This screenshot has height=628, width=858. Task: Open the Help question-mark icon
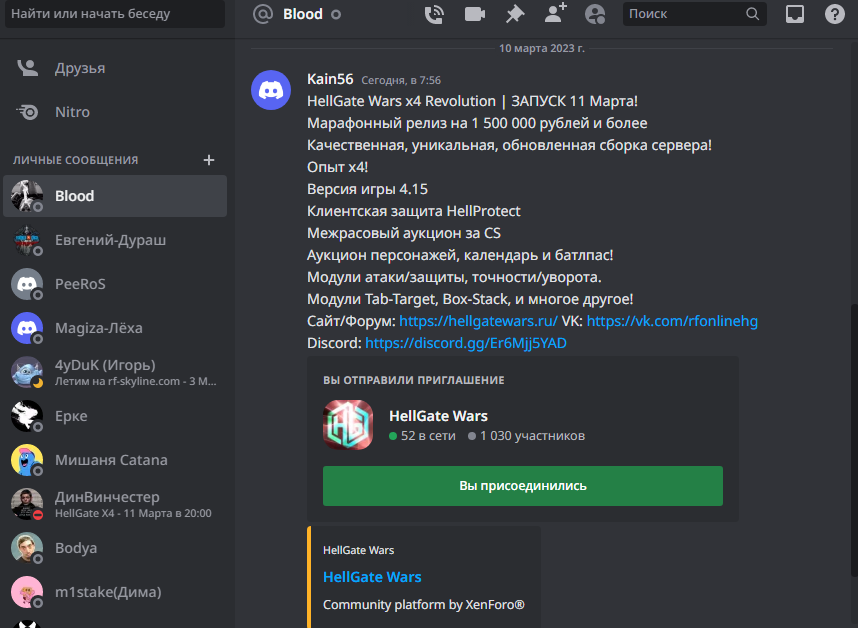point(834,14)
